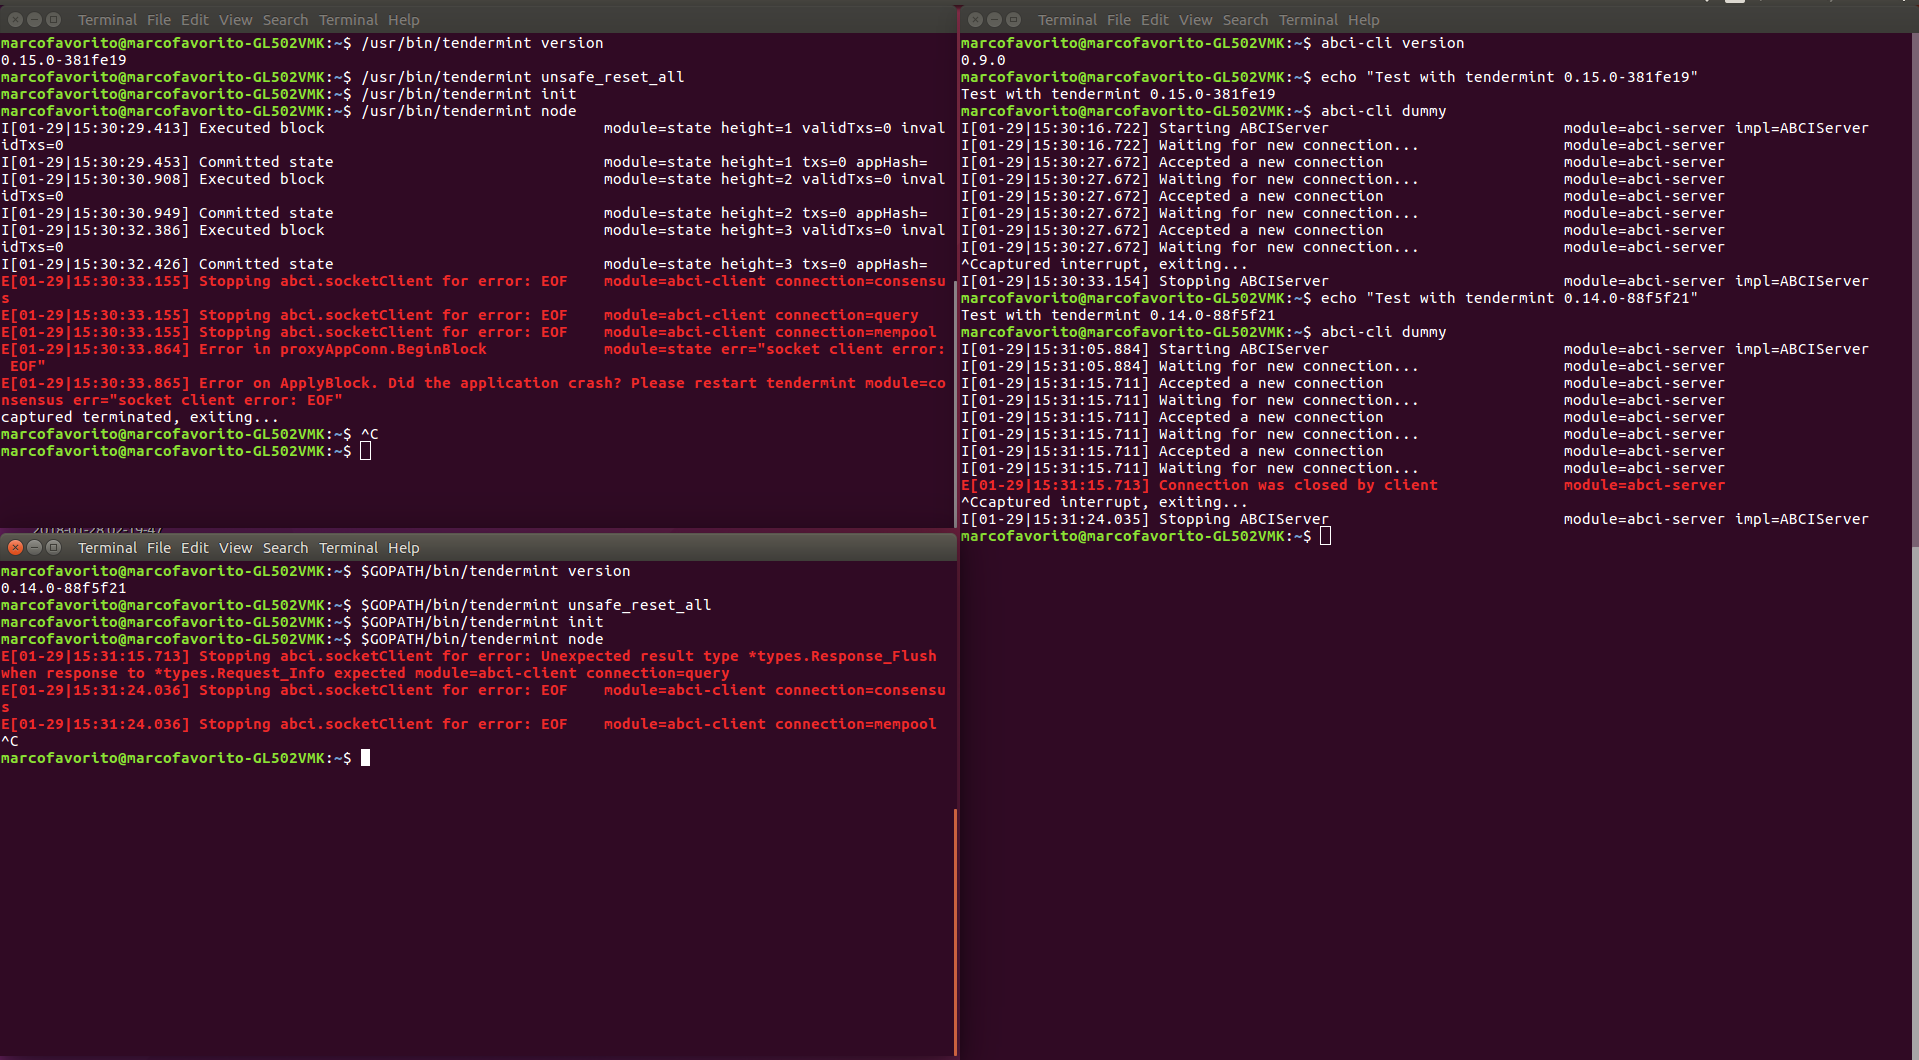1919x1060 pixels.
Task: Open the Help menu in the bottom-left terminal
Action: pyautogui.click(x=402, y=547)
